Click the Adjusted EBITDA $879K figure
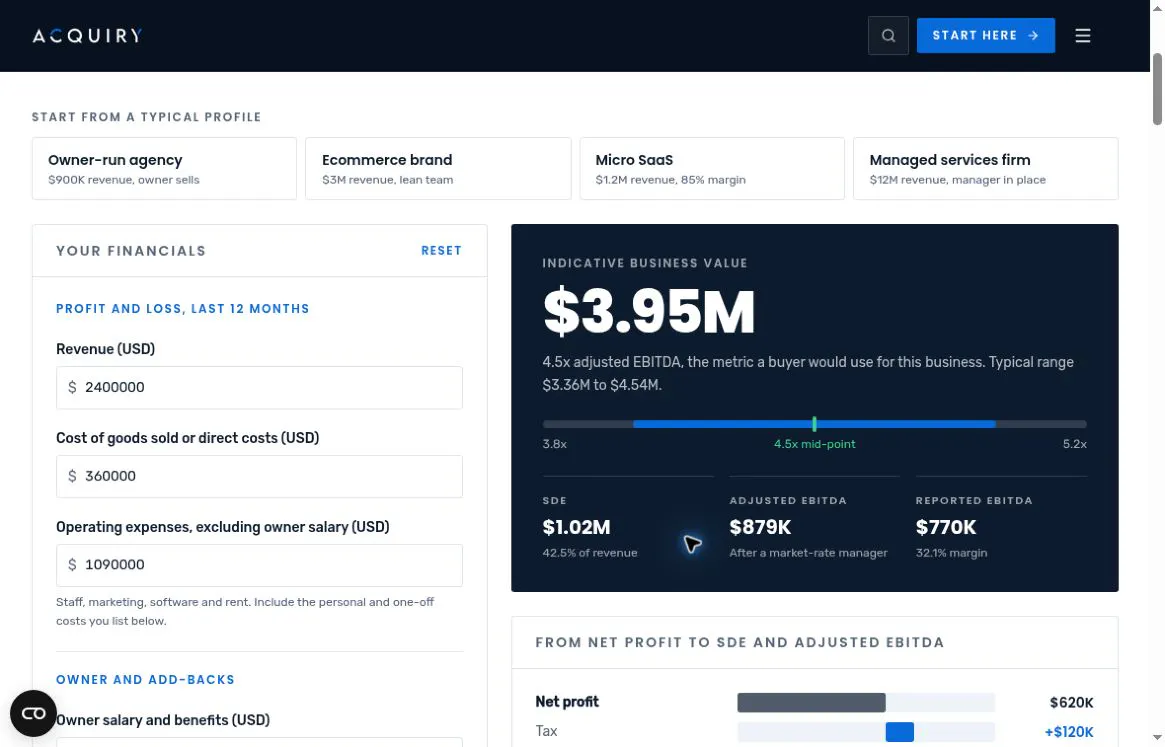The height and width of the screenshot is (747, 1165). pyautogui.click(x=760, y=528)
